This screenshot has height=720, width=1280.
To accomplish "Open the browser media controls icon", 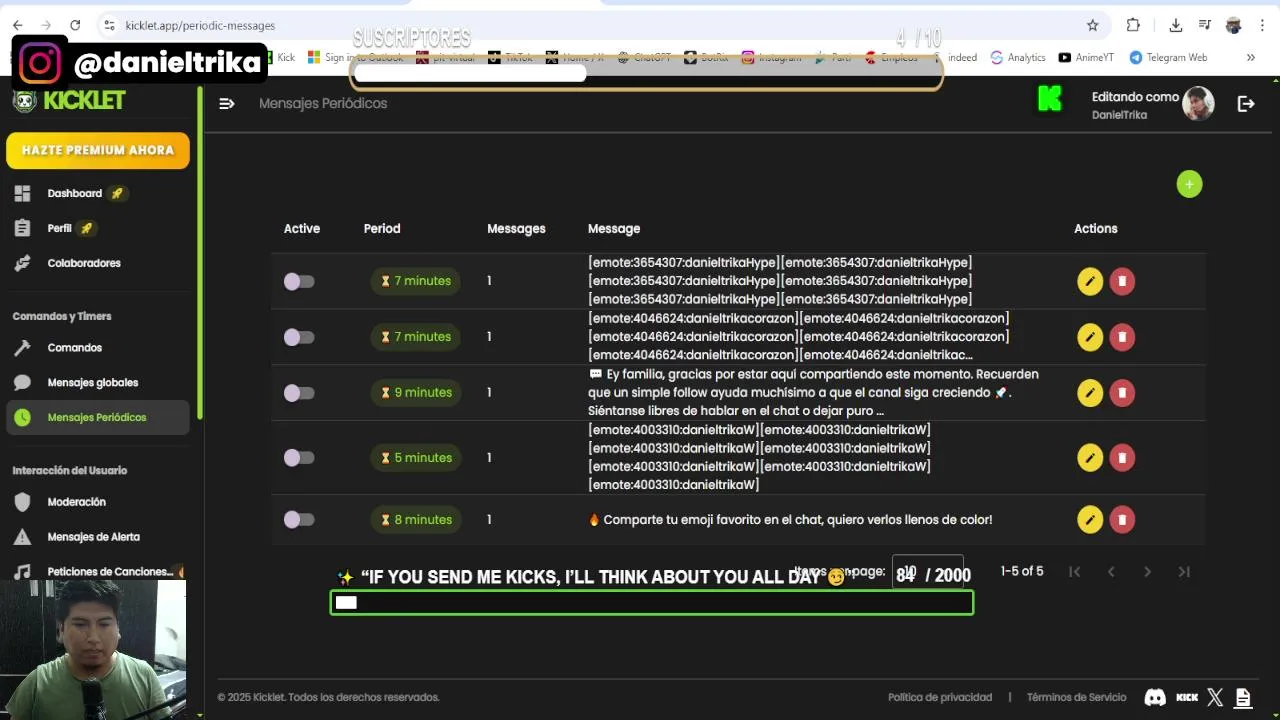I will [x=1204, y=25].
